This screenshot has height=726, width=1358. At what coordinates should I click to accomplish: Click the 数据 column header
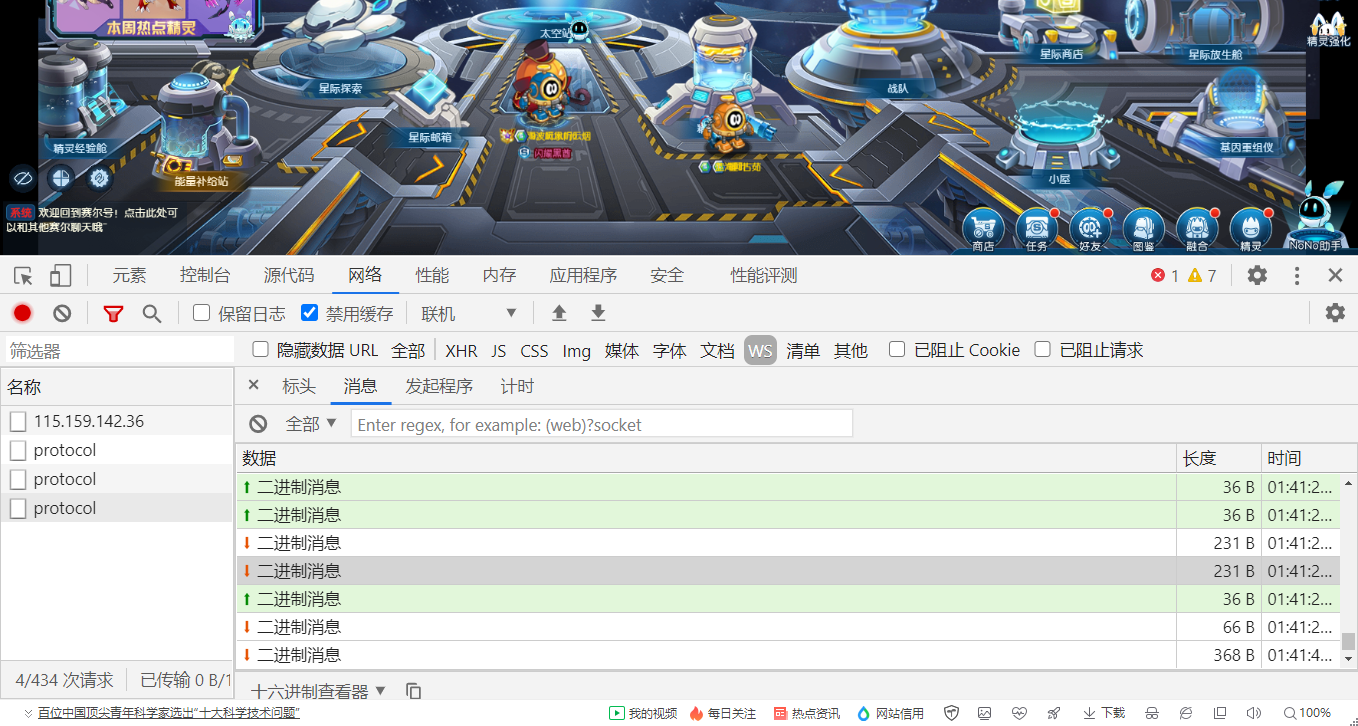click(706, 458)
